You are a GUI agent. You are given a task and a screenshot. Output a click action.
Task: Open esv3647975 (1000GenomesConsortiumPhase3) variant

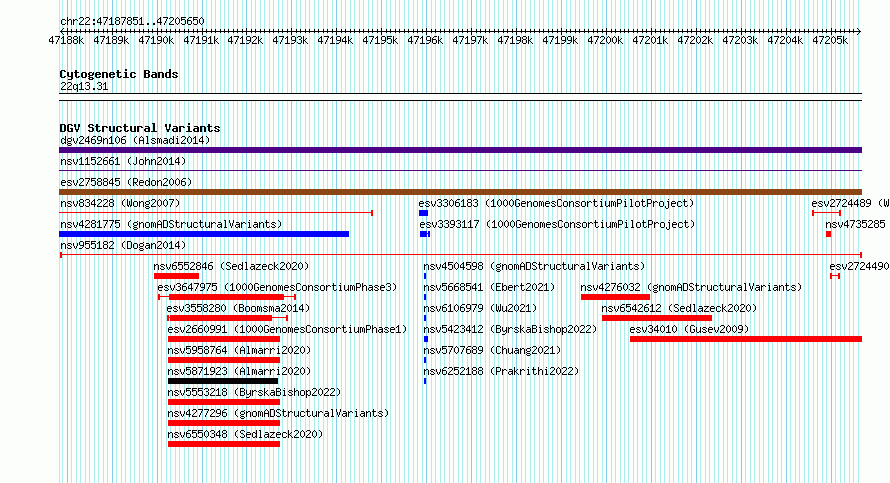[277, 287]
